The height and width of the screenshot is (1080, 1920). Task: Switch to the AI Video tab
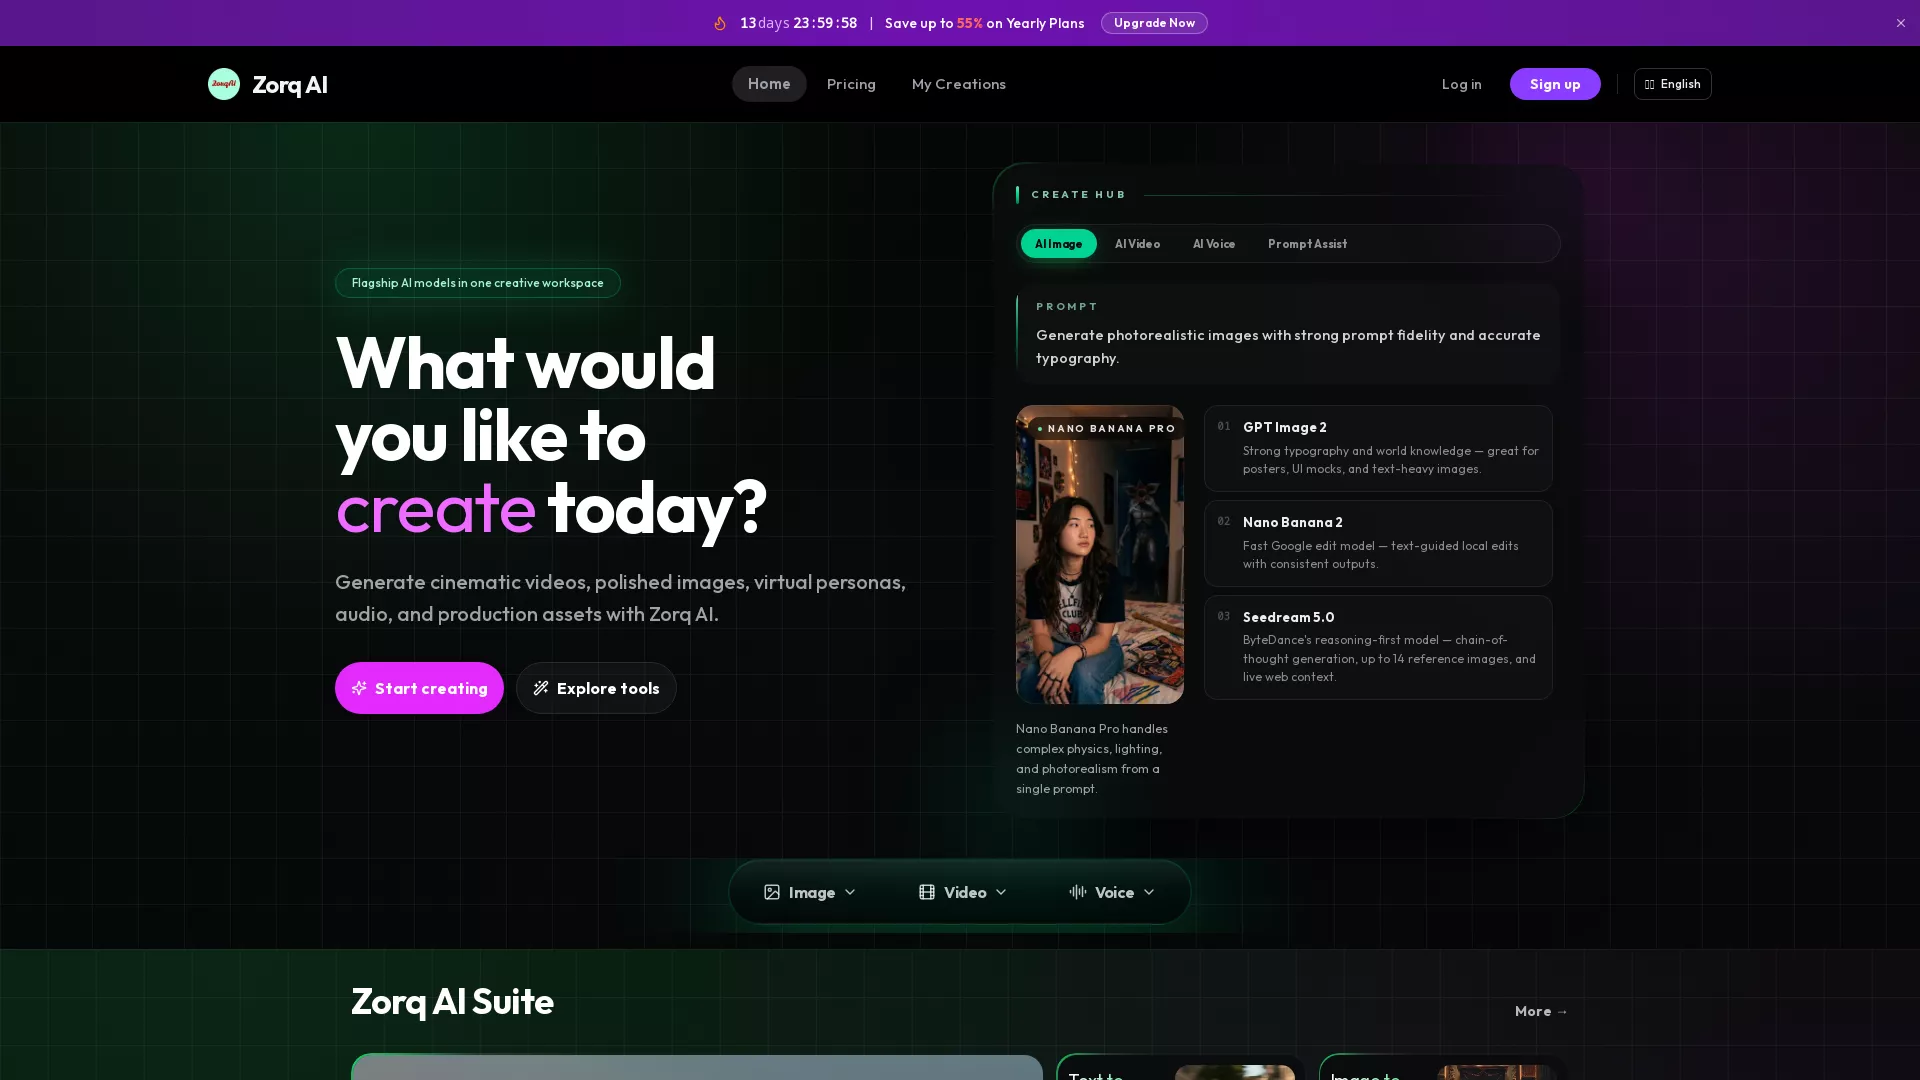(1138, 244)
